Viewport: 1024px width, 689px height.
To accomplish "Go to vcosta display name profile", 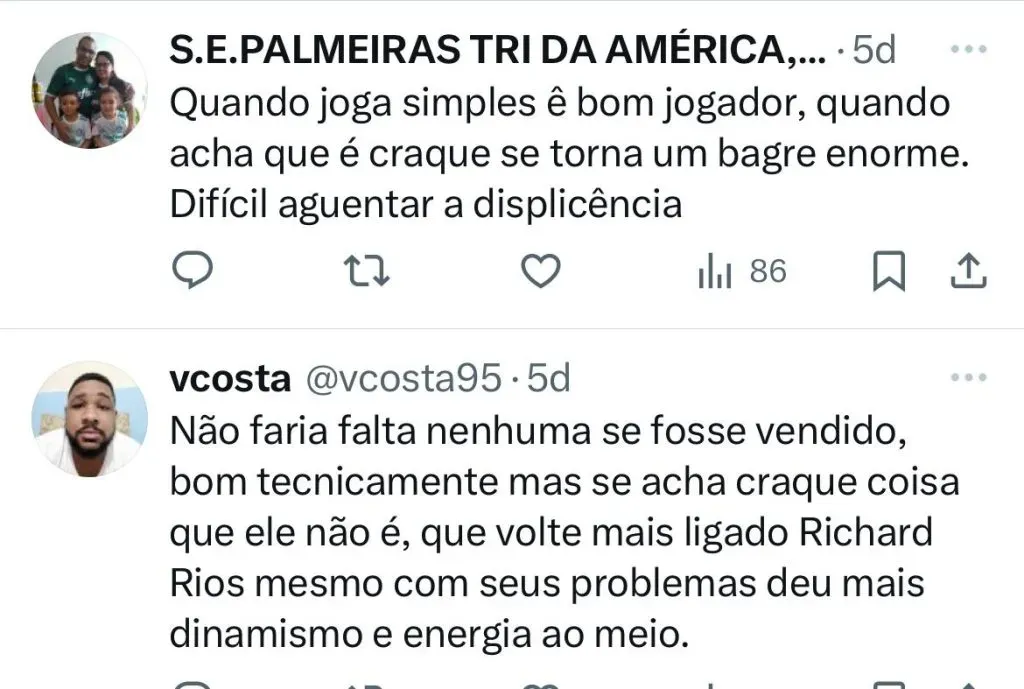I will click(x=230, y=379).
